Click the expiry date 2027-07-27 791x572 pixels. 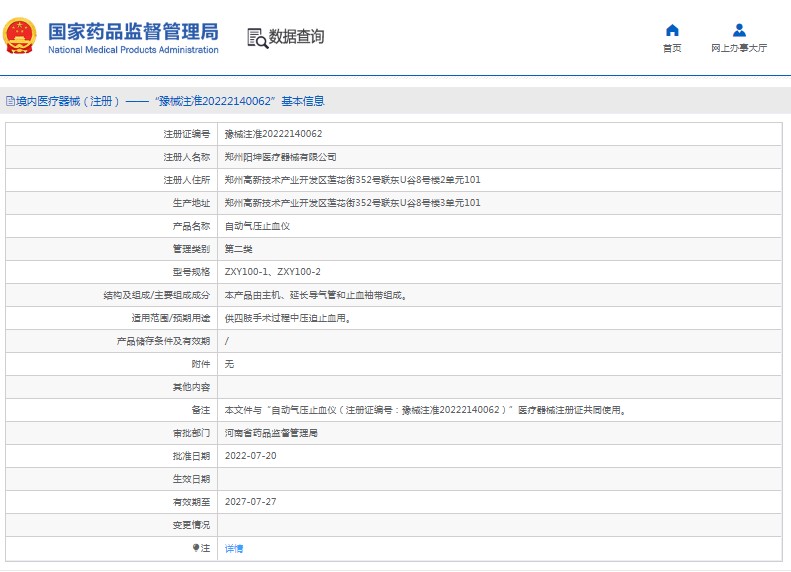tap(250, 502)
